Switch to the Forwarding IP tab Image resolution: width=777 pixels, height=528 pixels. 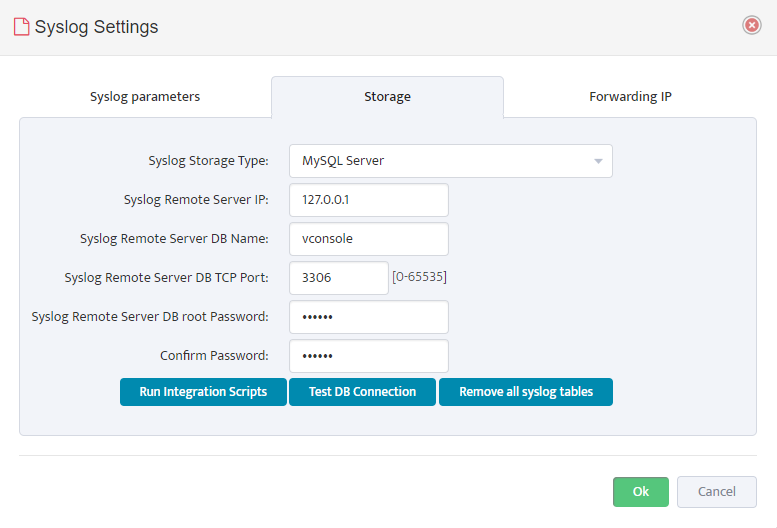click(630, 97)
